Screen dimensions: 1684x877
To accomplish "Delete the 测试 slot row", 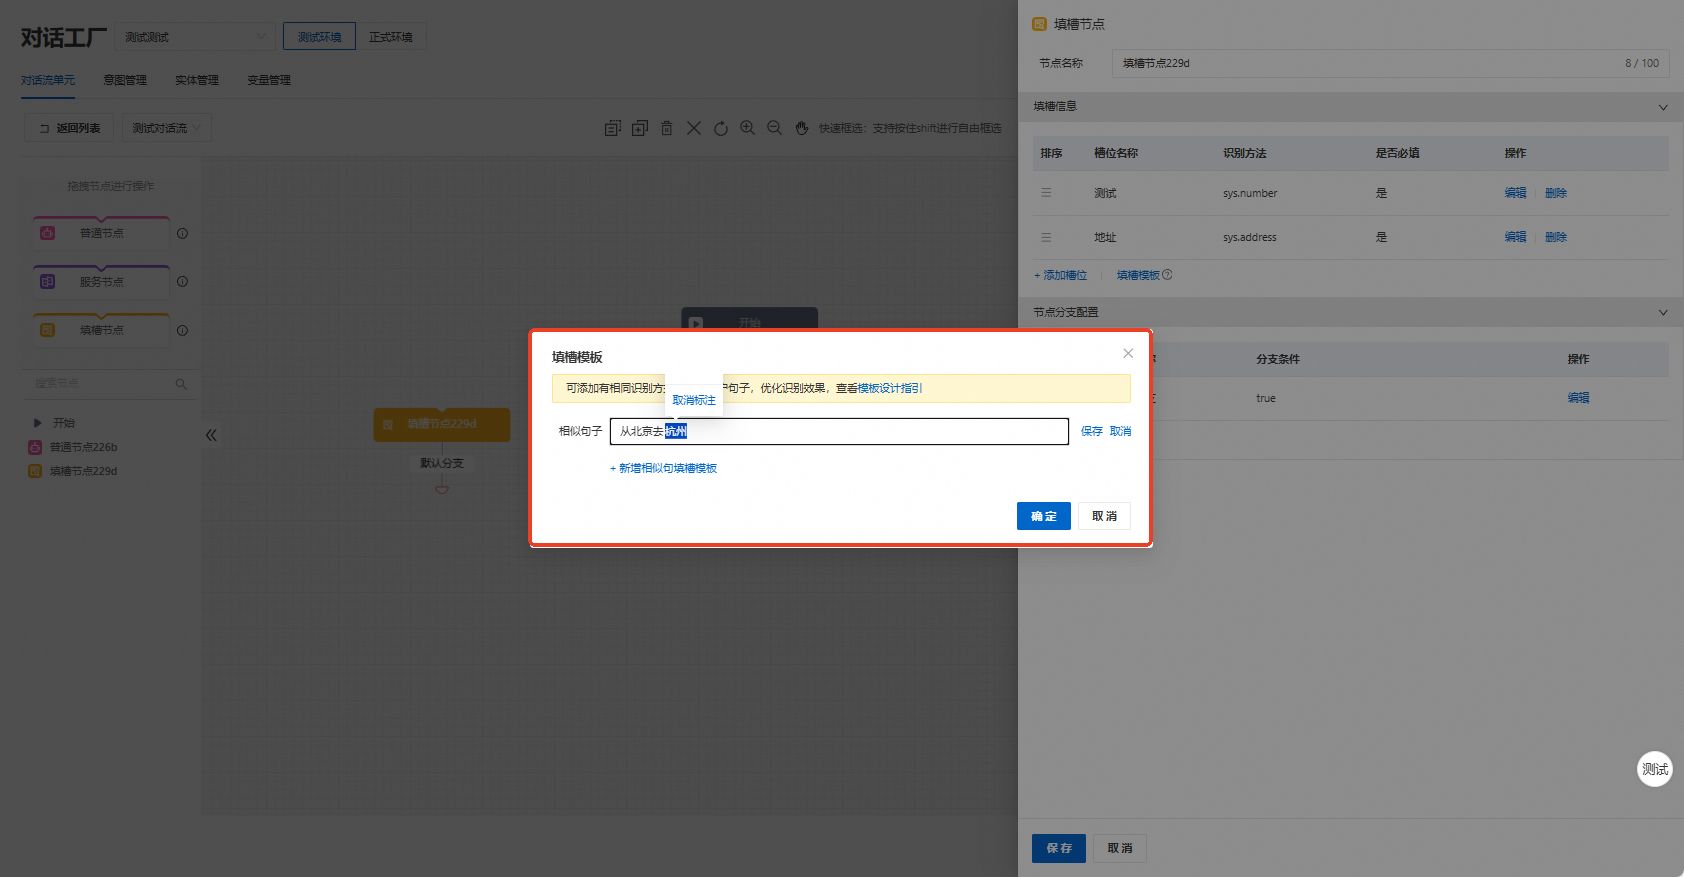I will coord(1555,193).
